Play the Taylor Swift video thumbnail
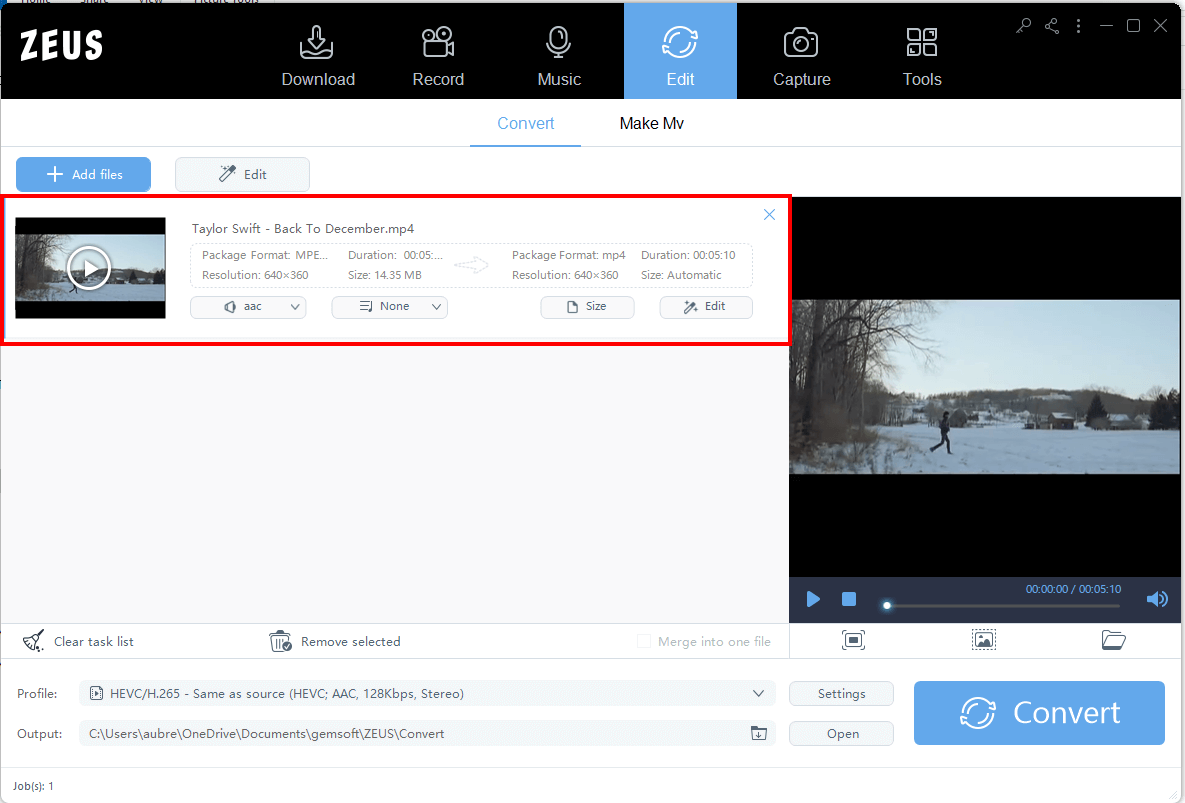This screenshot has height=803, width=1185. [89, 268]
